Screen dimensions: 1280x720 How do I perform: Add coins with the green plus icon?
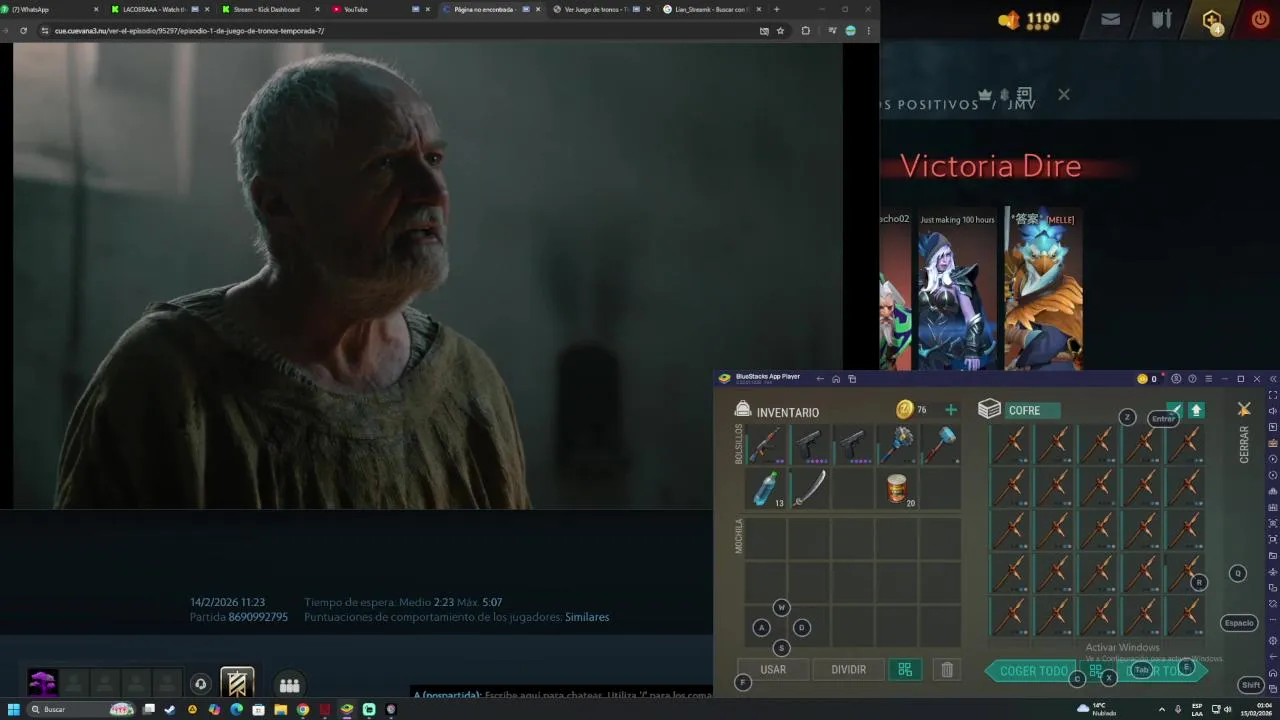(951, 410)
